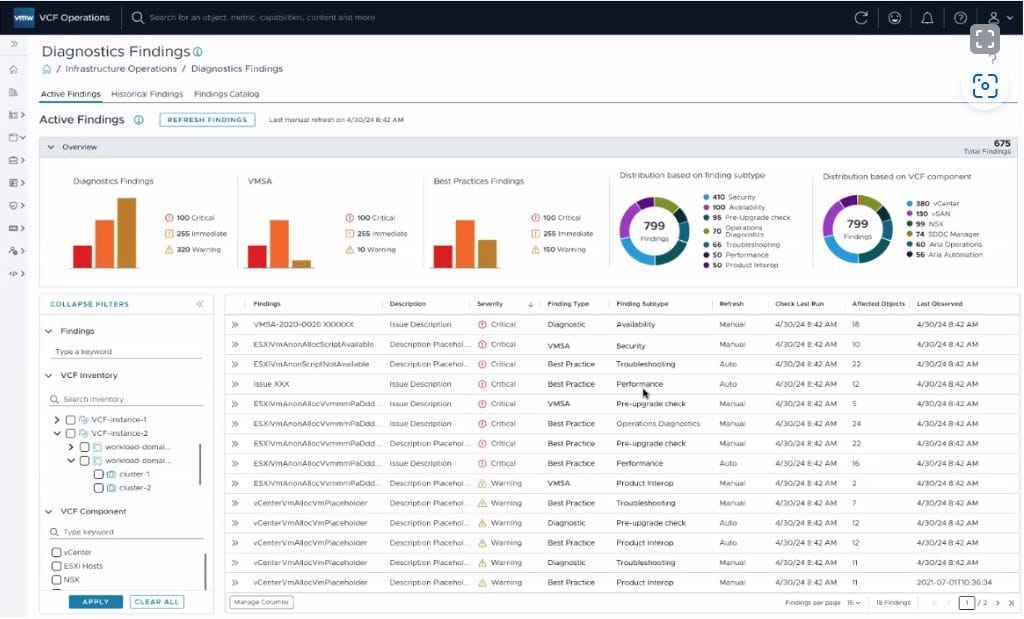Check the VCF-instance-1 checkbox
The height and width of the screenshot is (619, 1024).
click(71, 420)
